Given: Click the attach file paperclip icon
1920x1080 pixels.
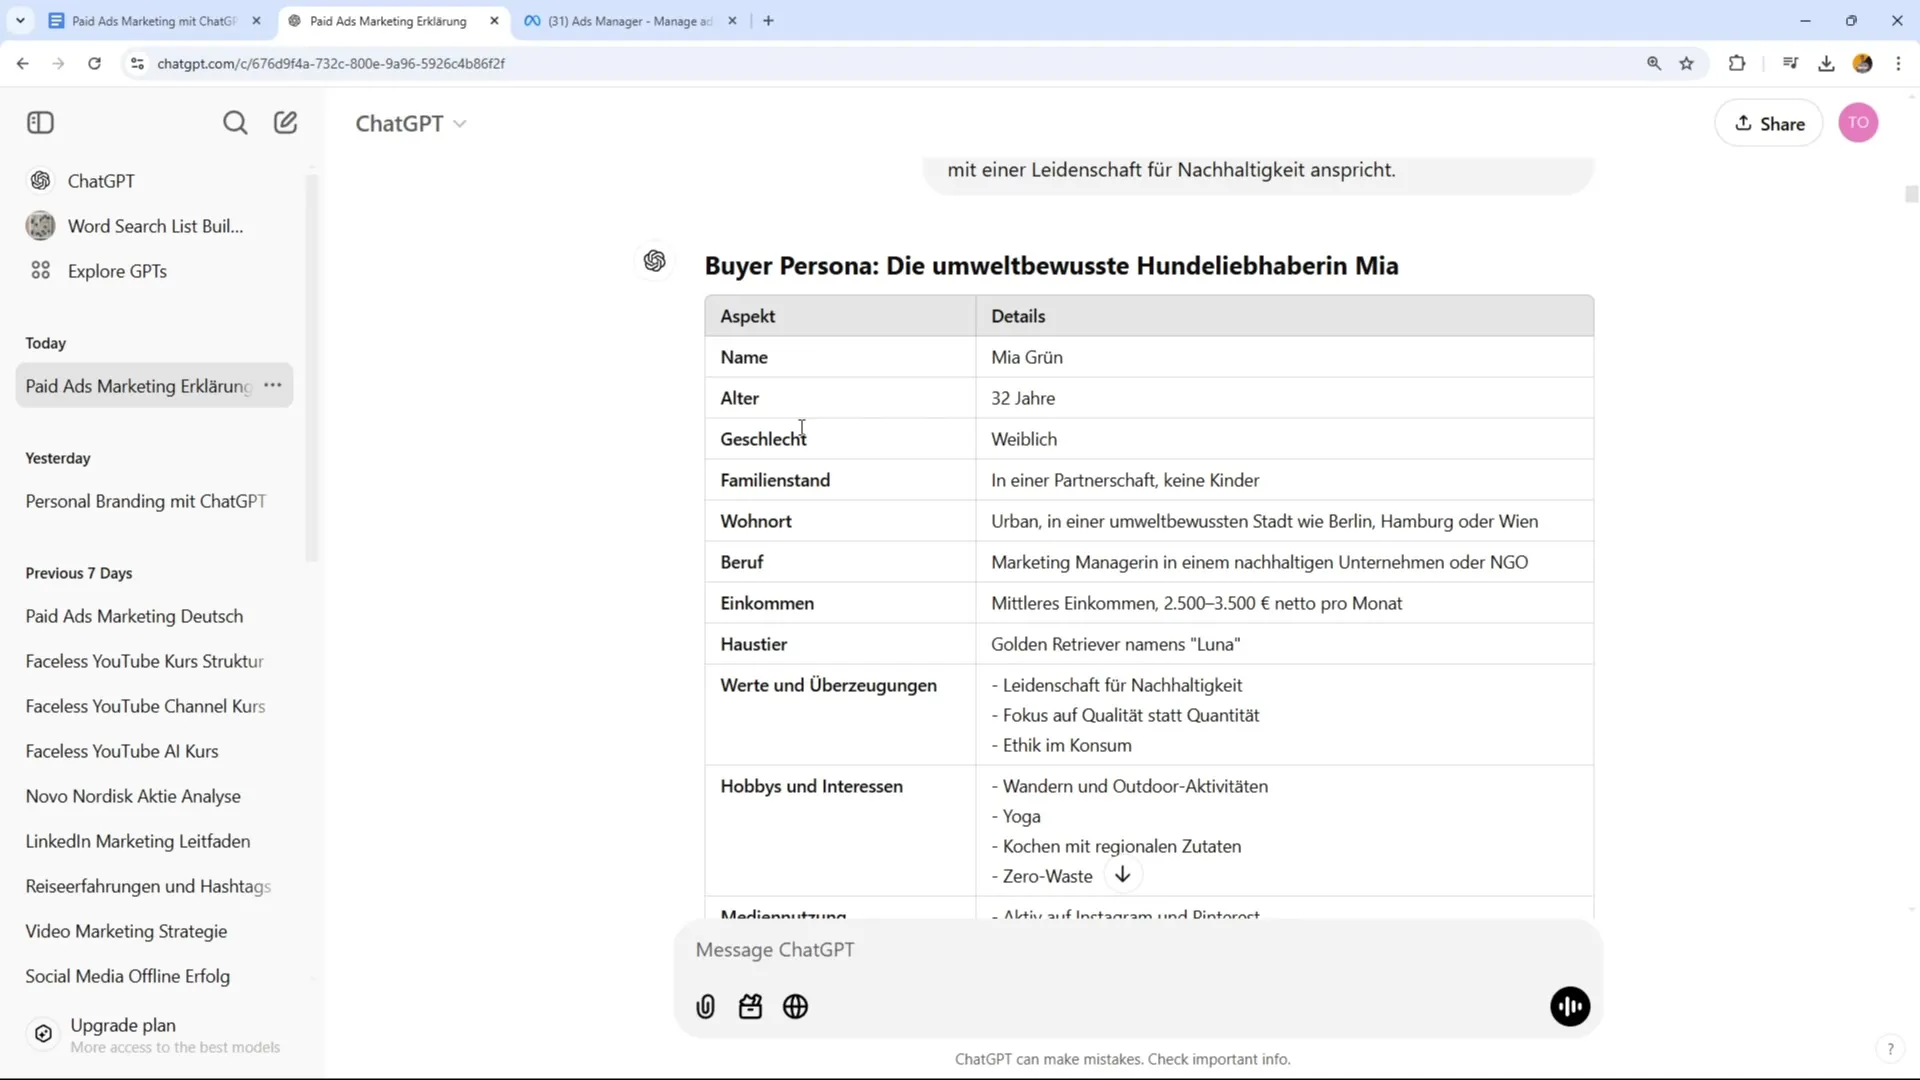Looking at the screenshot, I should click(706, 1007).
